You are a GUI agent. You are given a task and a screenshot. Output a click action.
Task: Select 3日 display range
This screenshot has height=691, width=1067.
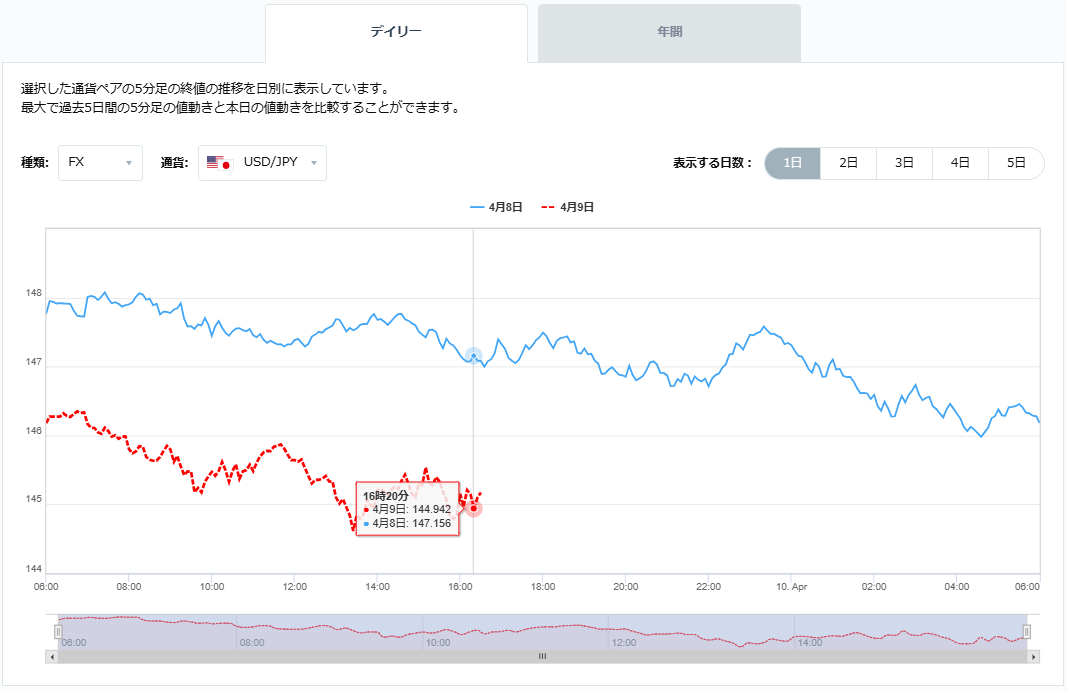(x=904, y=163)
